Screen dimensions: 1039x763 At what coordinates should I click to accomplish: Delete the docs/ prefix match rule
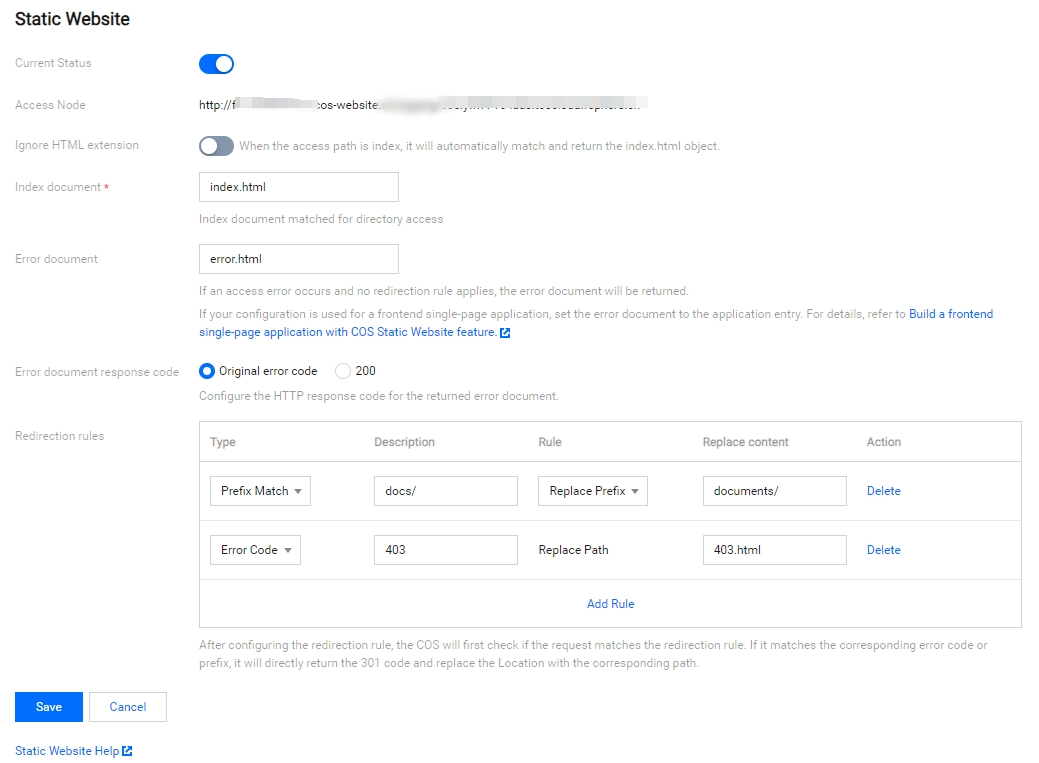pyautogui.click(x=883, y=491)
